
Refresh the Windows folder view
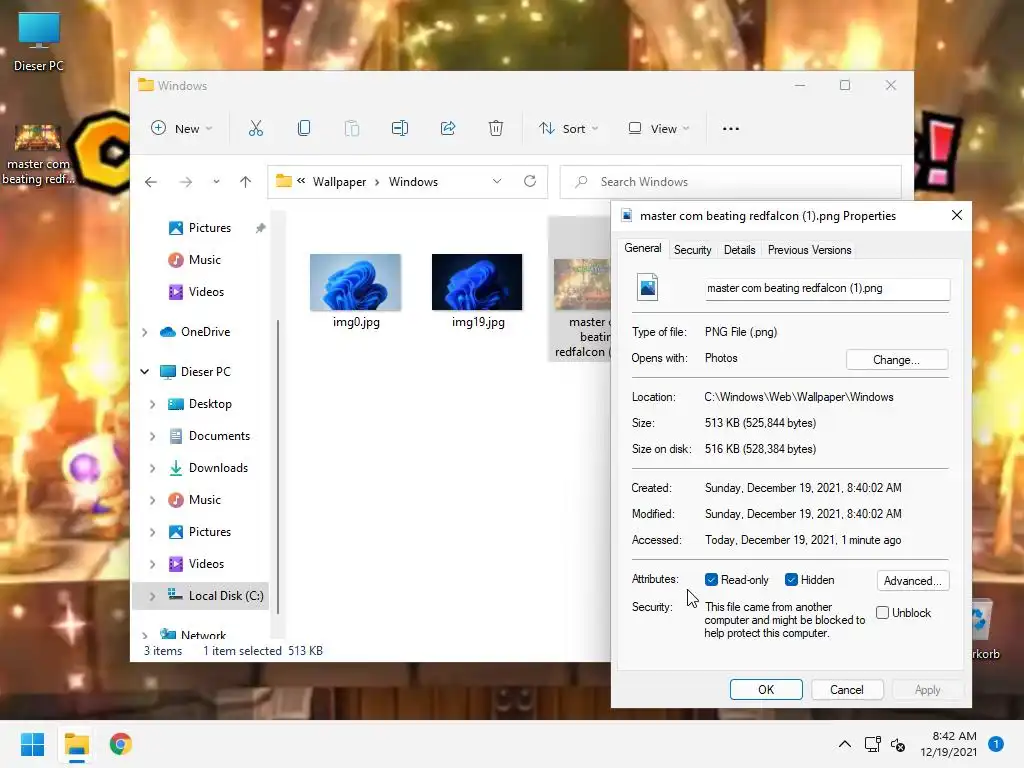tap(530, 182)
